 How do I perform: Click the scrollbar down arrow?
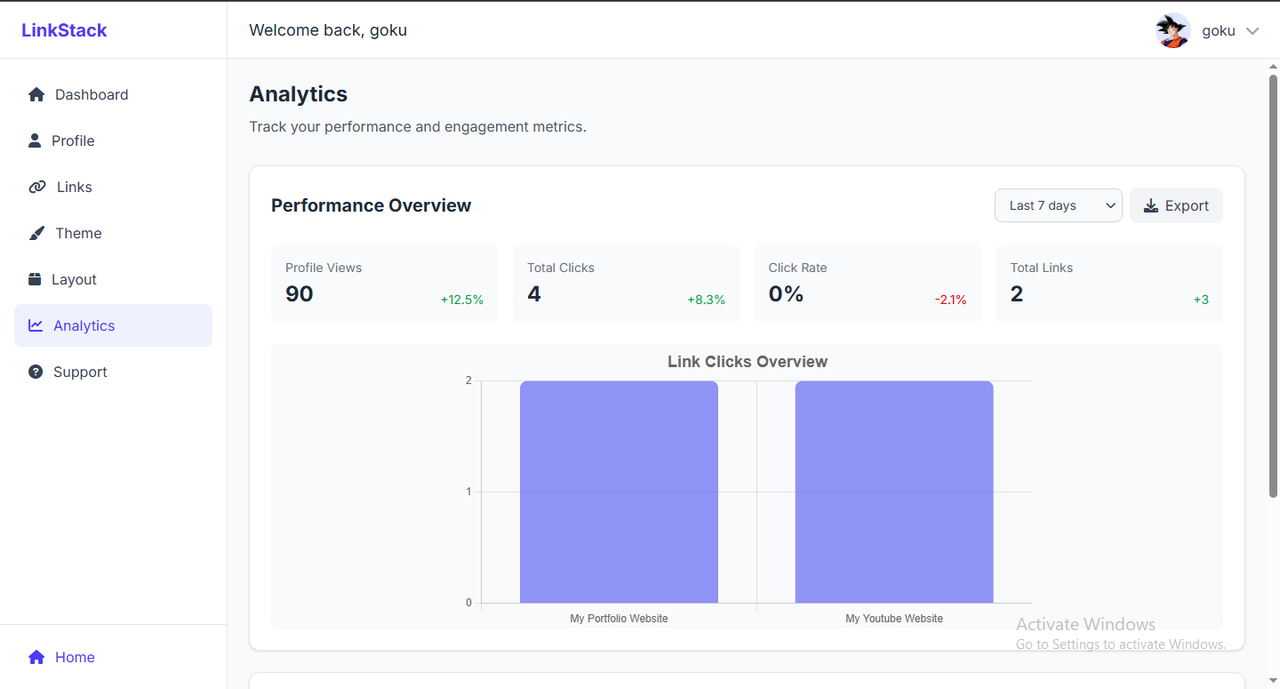tap(1273, 681)
